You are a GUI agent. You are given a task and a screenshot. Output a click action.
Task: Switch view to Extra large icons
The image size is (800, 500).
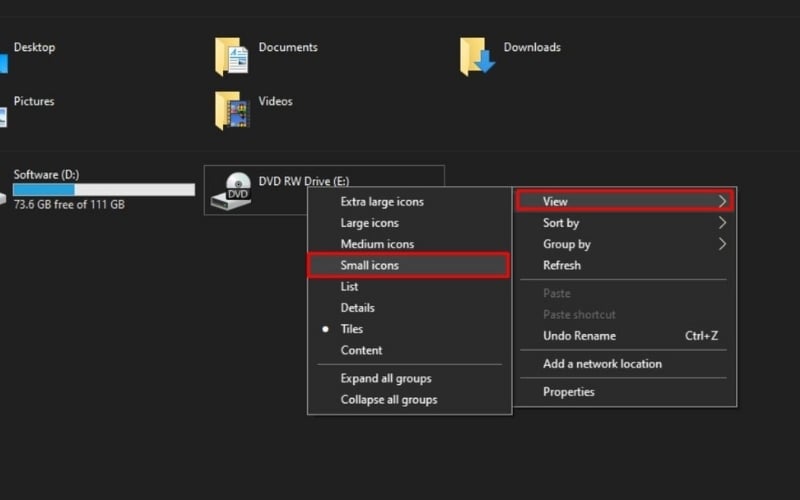409,202
